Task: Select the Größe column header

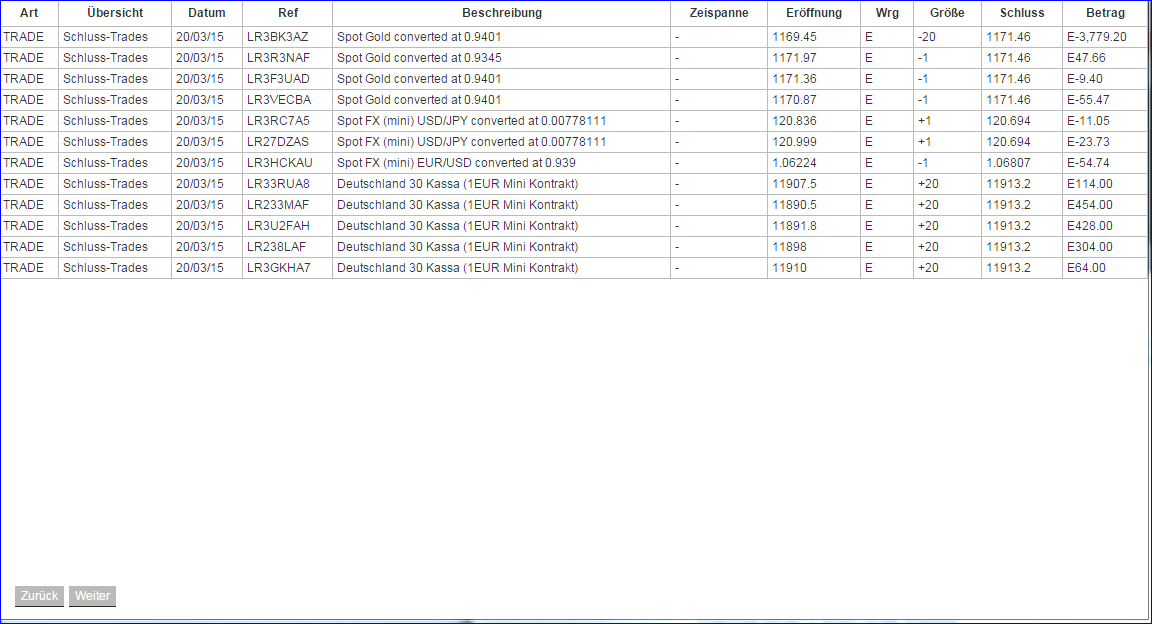Action: coord(946,13)
